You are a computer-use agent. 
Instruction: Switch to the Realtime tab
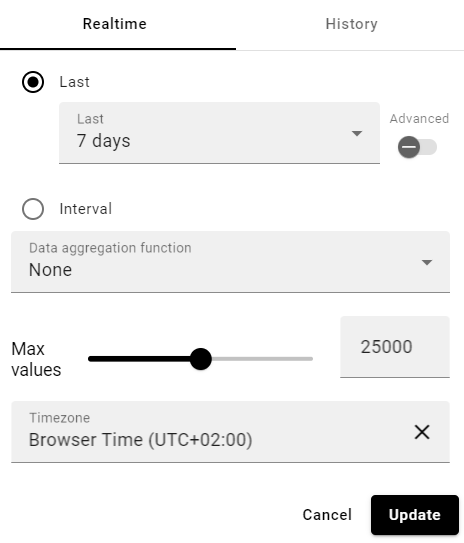click(x=115, y=24)
